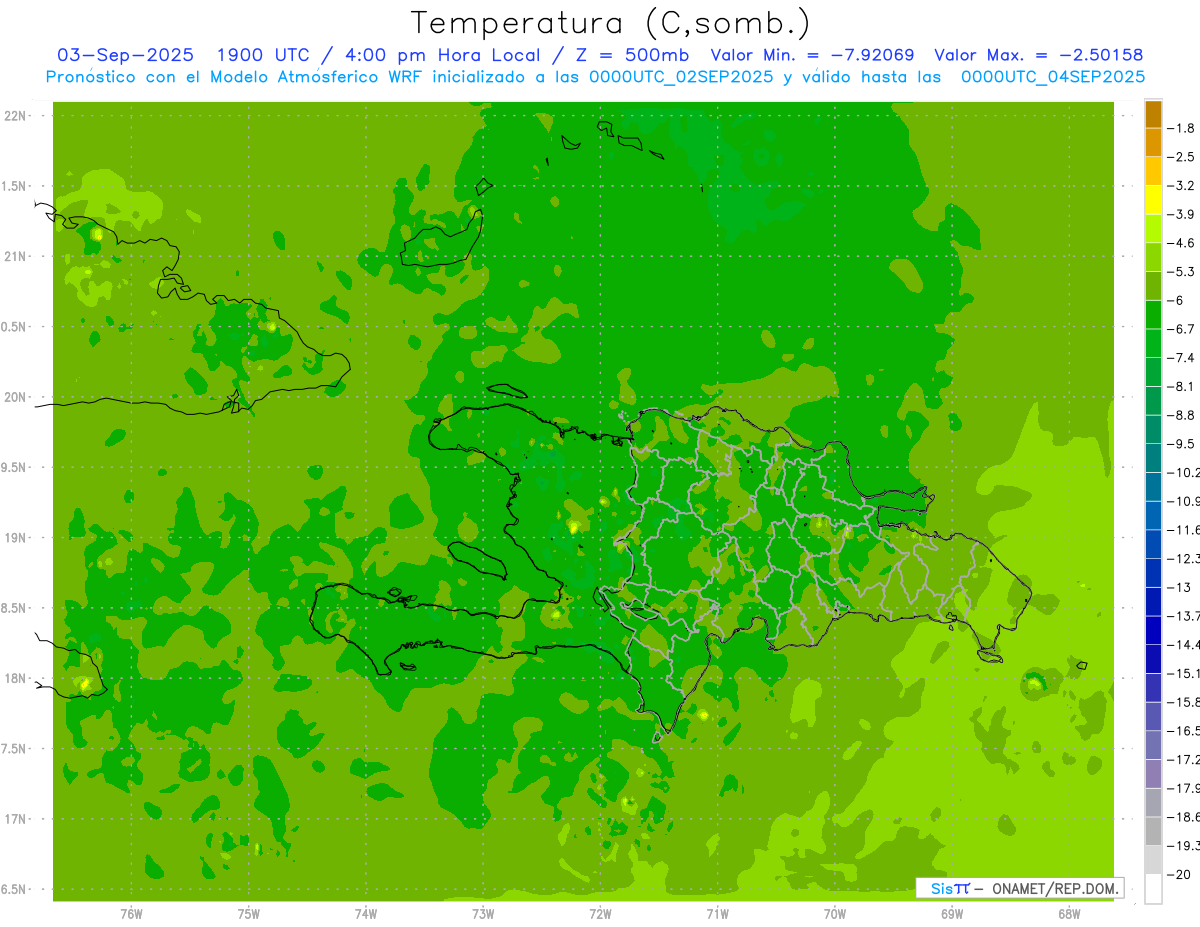Click the "-15.8" color scale label
The height and width of the screenshot is (927, 1200).
(x=1186, y=702)
